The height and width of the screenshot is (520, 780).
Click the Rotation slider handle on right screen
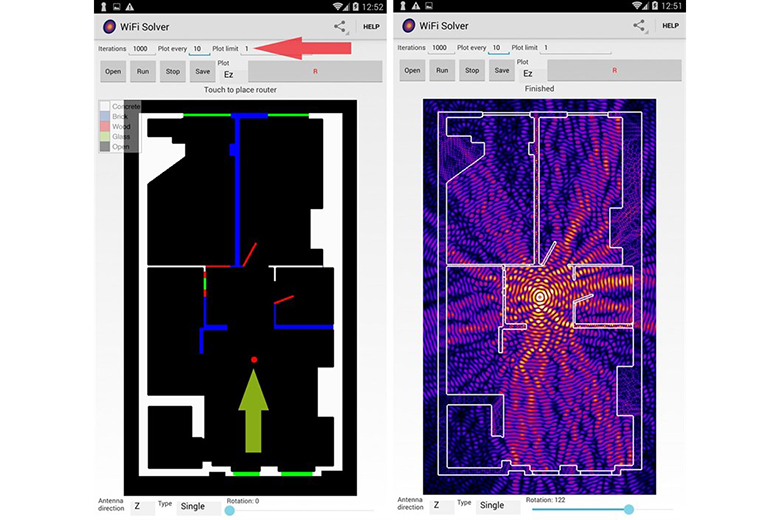(629, 509)
